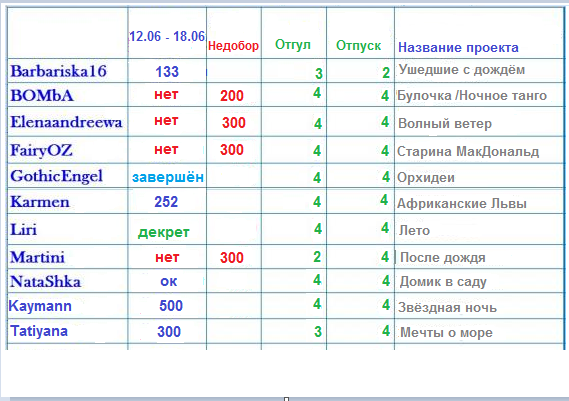Click project 'Ушедшие с дождём'

point(462,70)
